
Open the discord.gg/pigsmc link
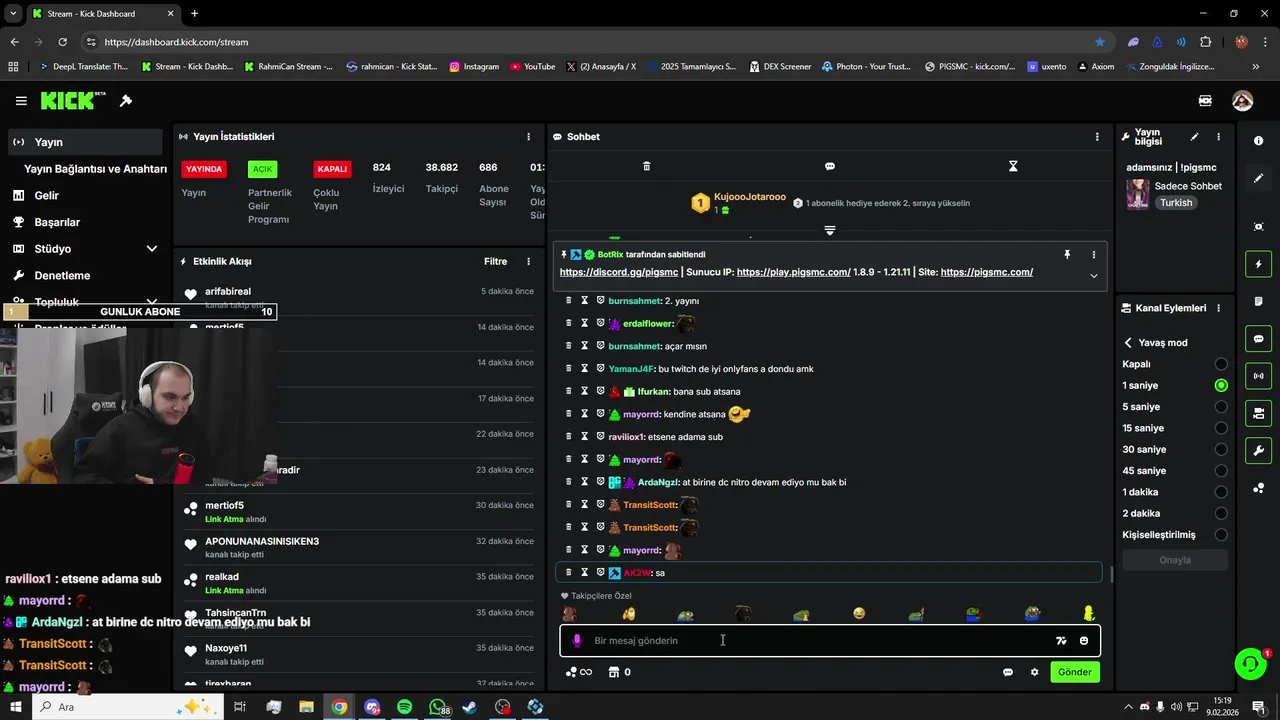click(620, 272)
